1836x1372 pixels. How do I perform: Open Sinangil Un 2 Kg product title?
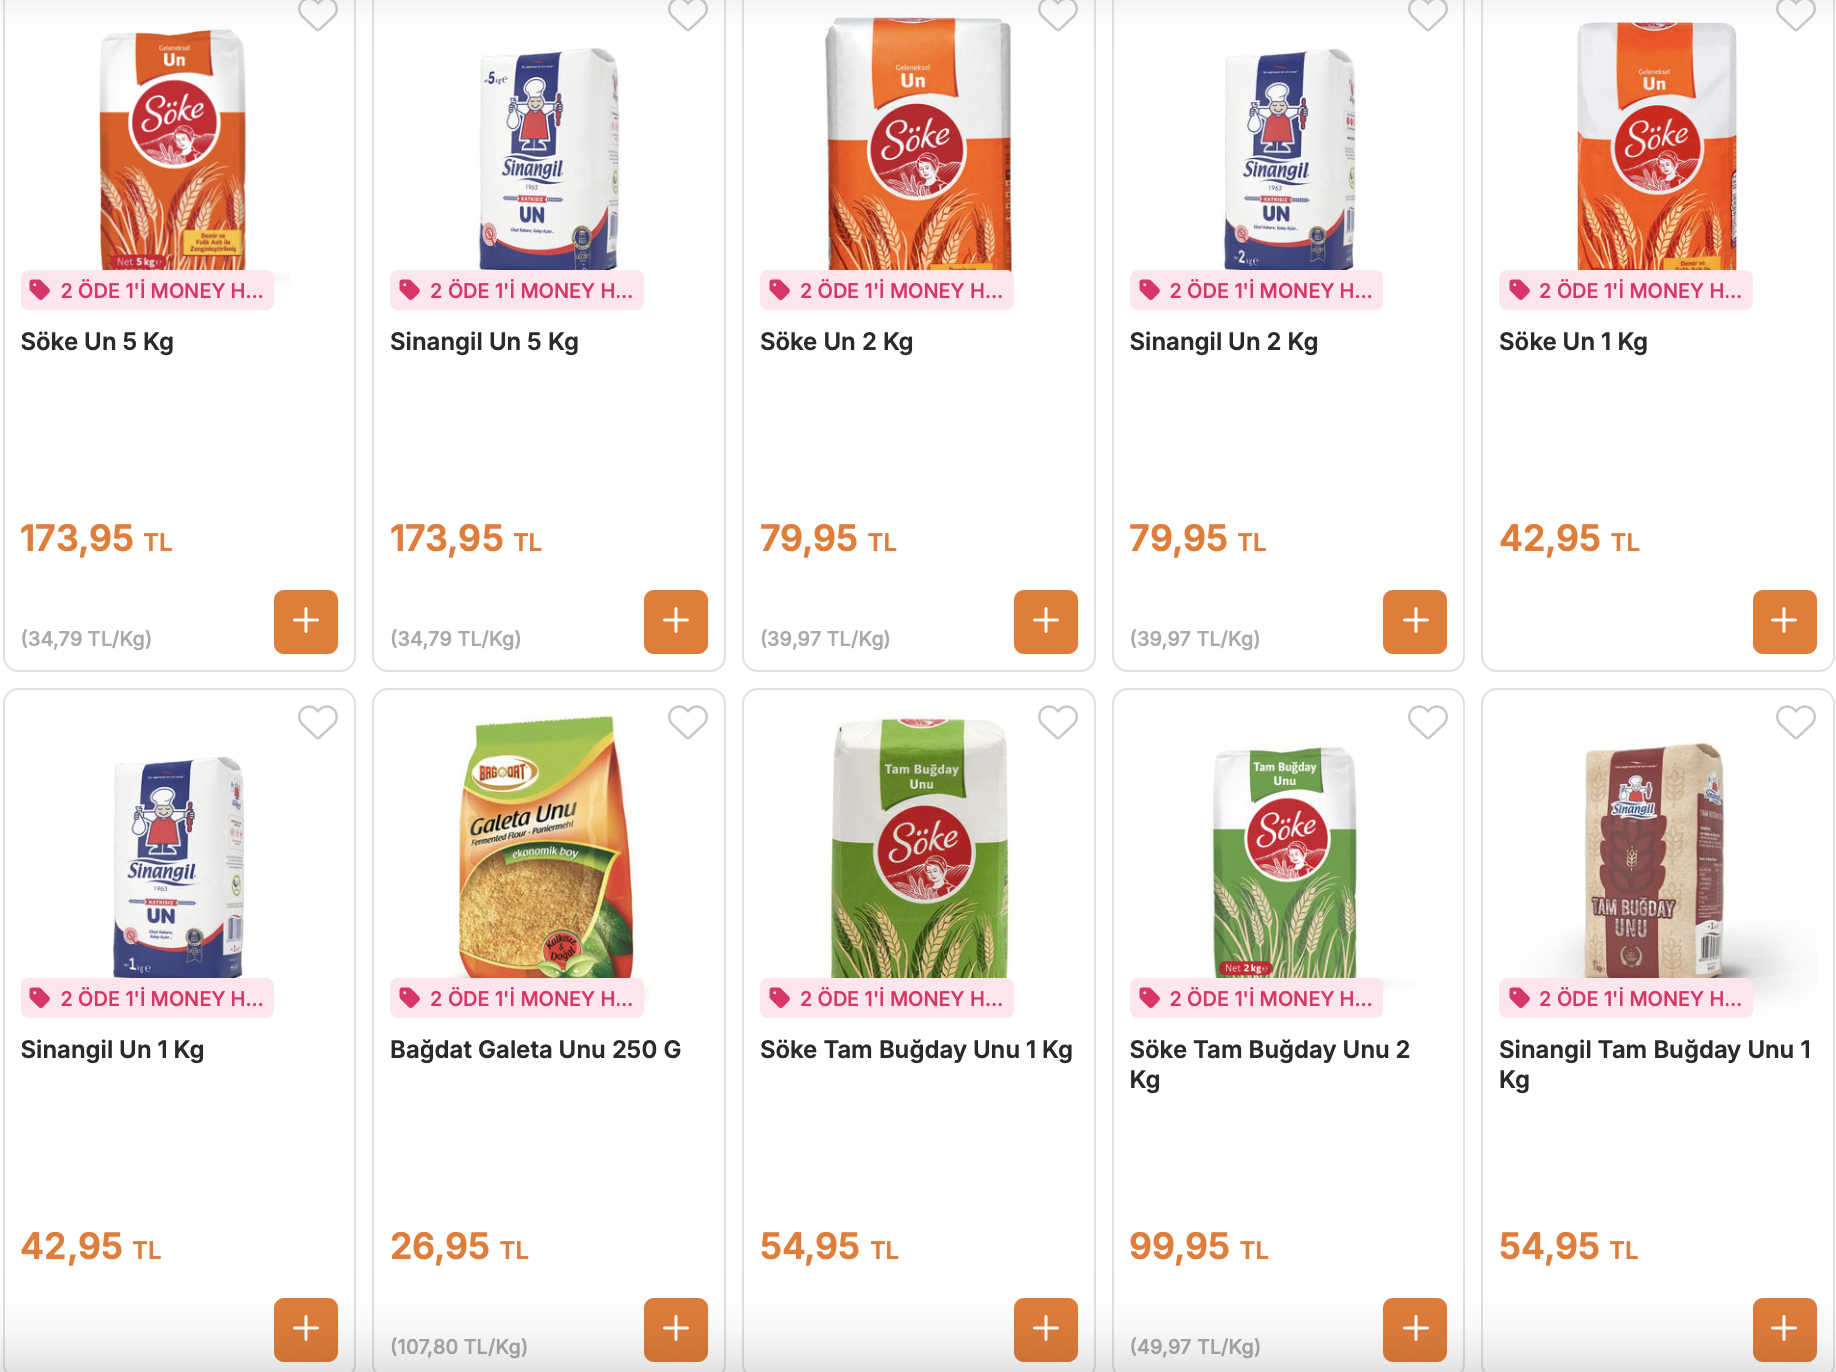pos(1223,342)
